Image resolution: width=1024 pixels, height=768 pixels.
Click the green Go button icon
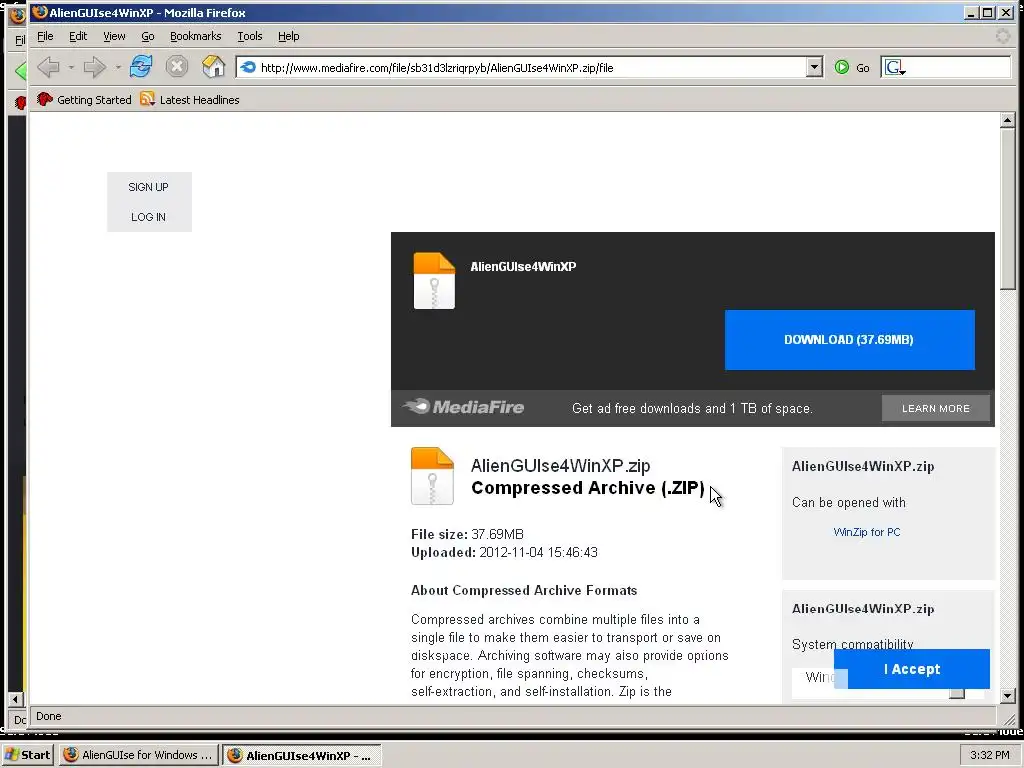(x=842, y=67)
